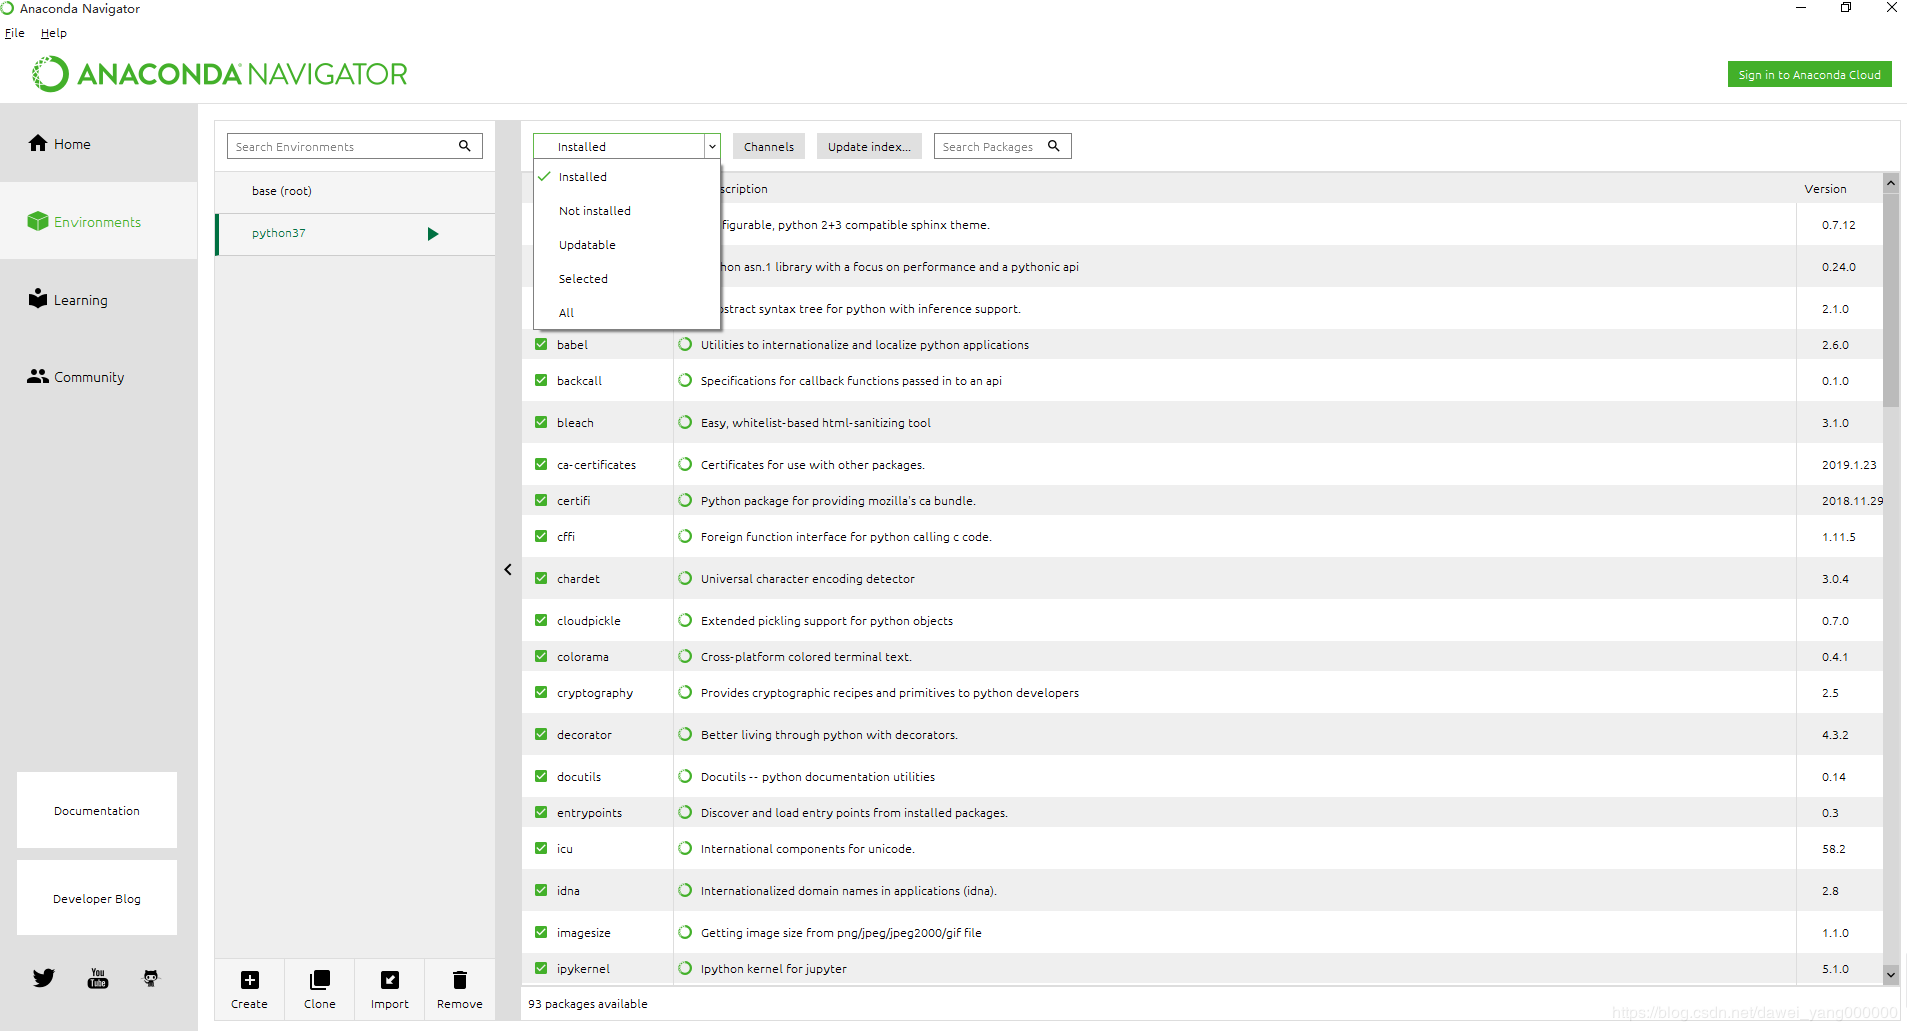Clone the selected environment
Viewport: 1907px width, 1031px height.
point(320,989)
